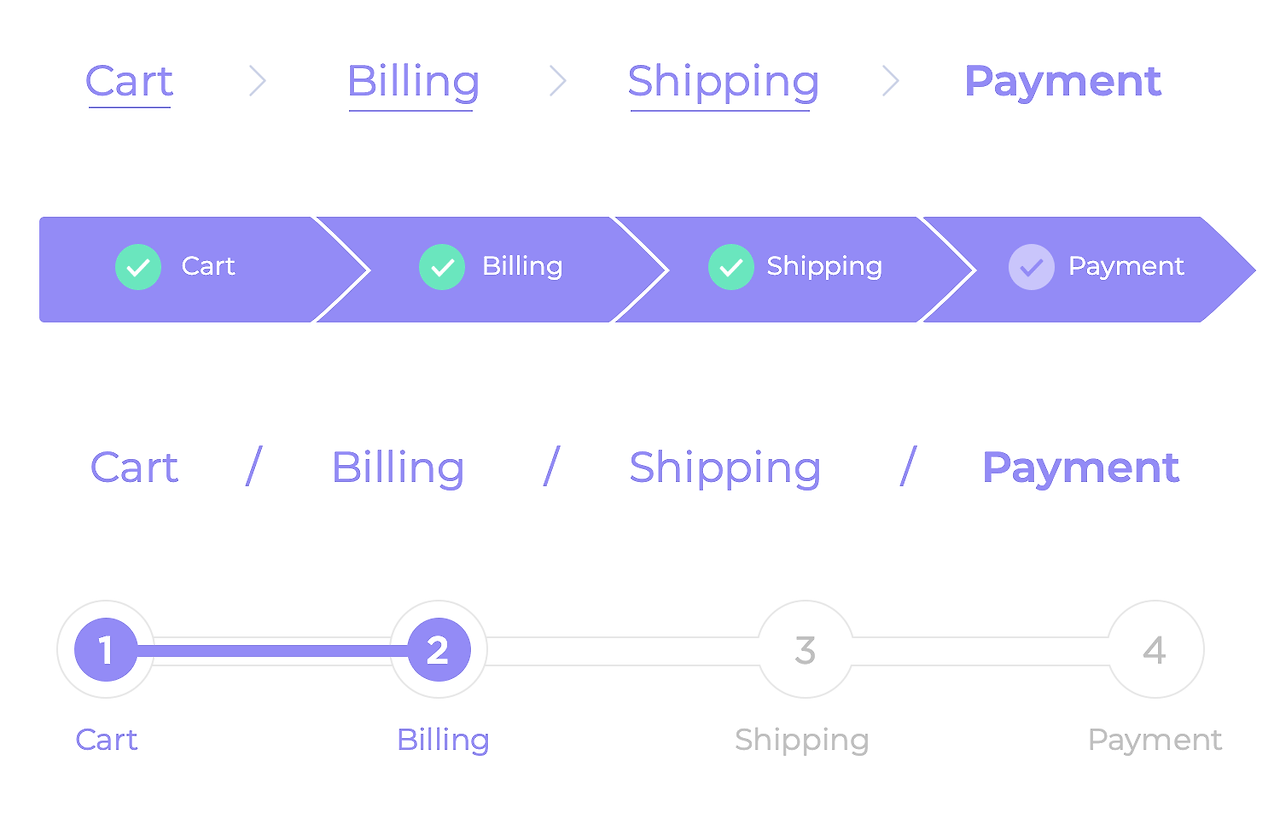Select Payment in the top breadcrumb trail
This screenshot has height=819, width=1280.
[x=1062, y=81]
